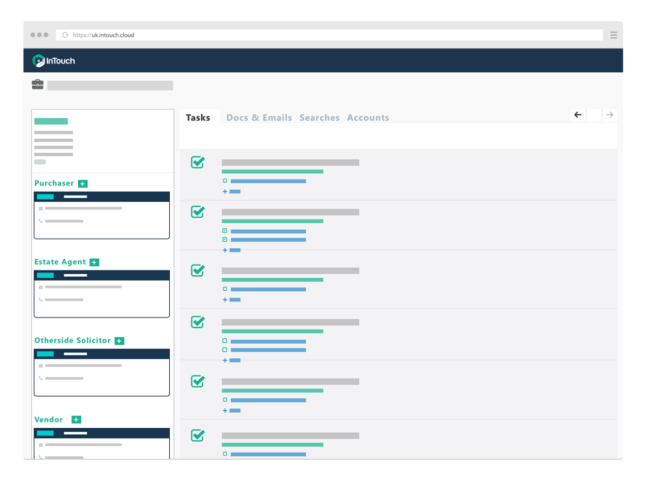The image size is (647, 480).
Task: Click the Estate Agent section heading
Action: click(60, 262)
